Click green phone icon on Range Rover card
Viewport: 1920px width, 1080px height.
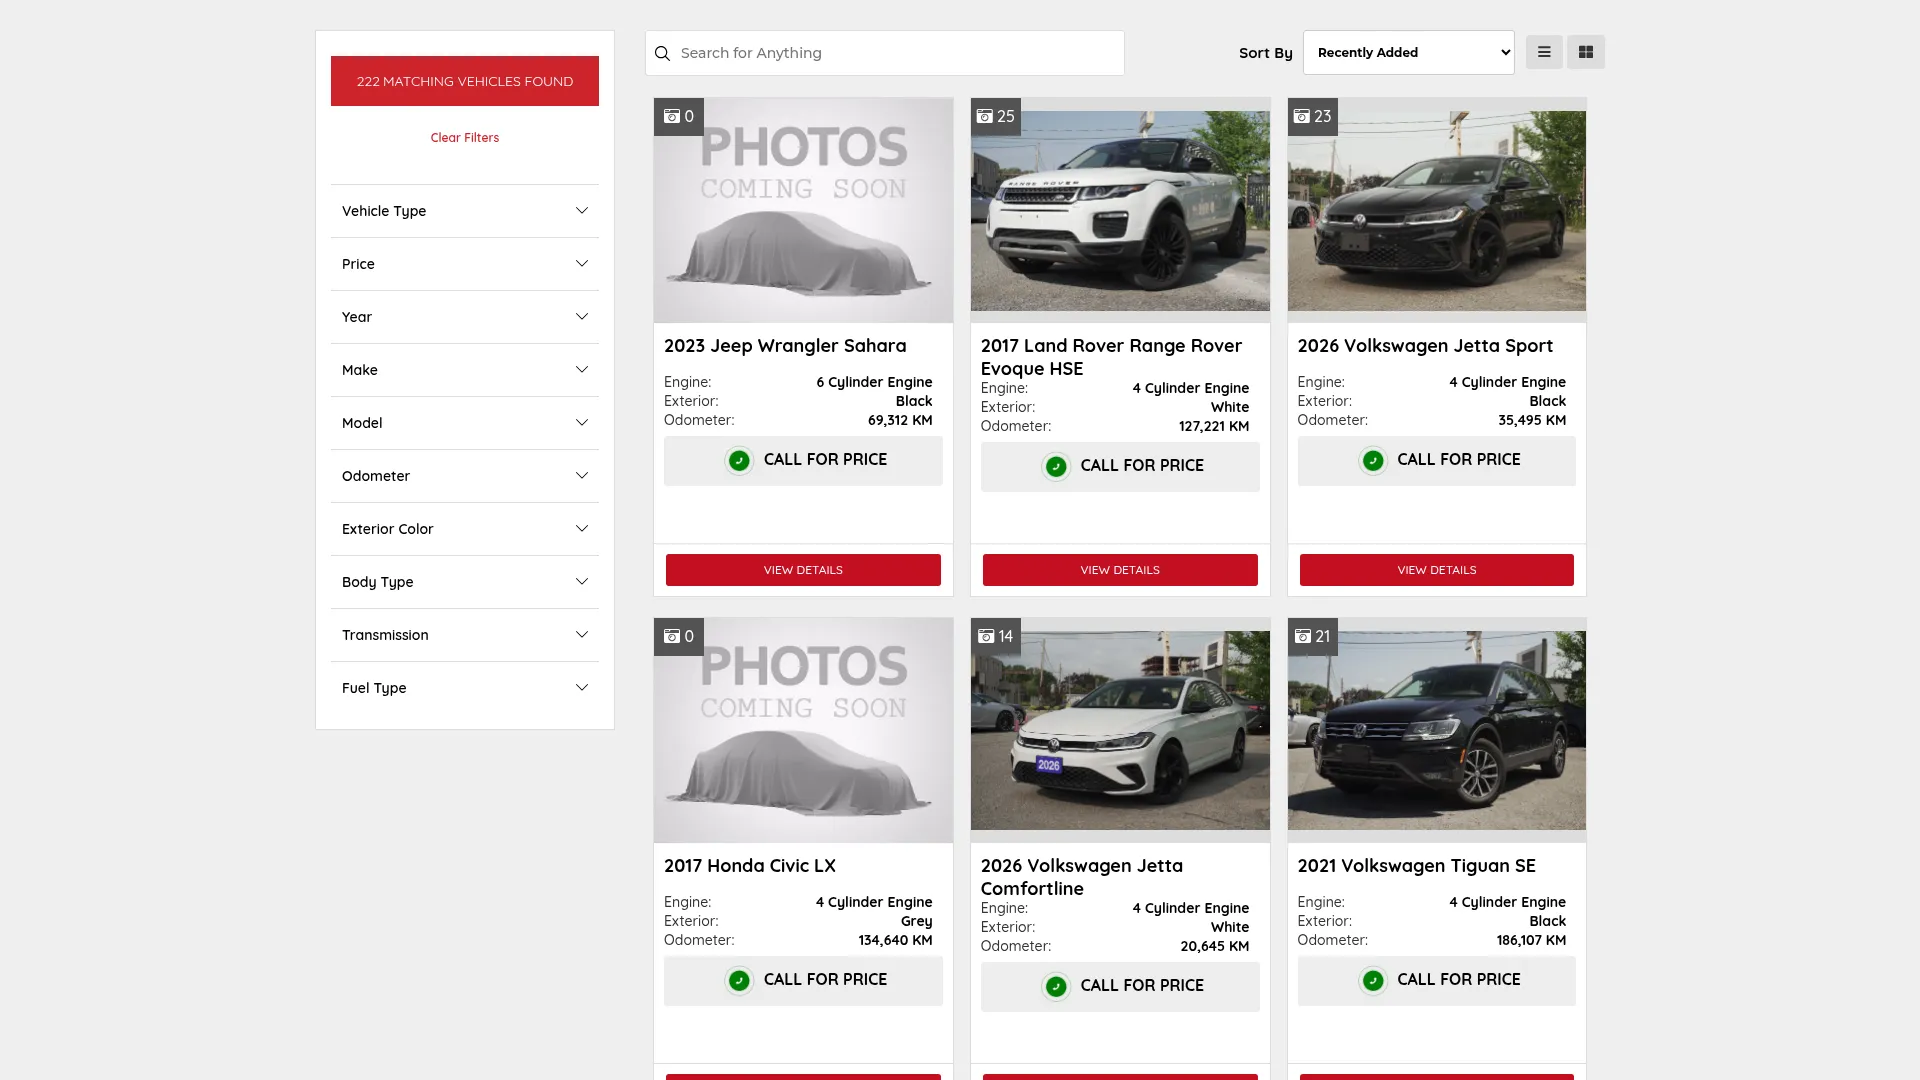pyautogui.click(x=1056, y=466)
